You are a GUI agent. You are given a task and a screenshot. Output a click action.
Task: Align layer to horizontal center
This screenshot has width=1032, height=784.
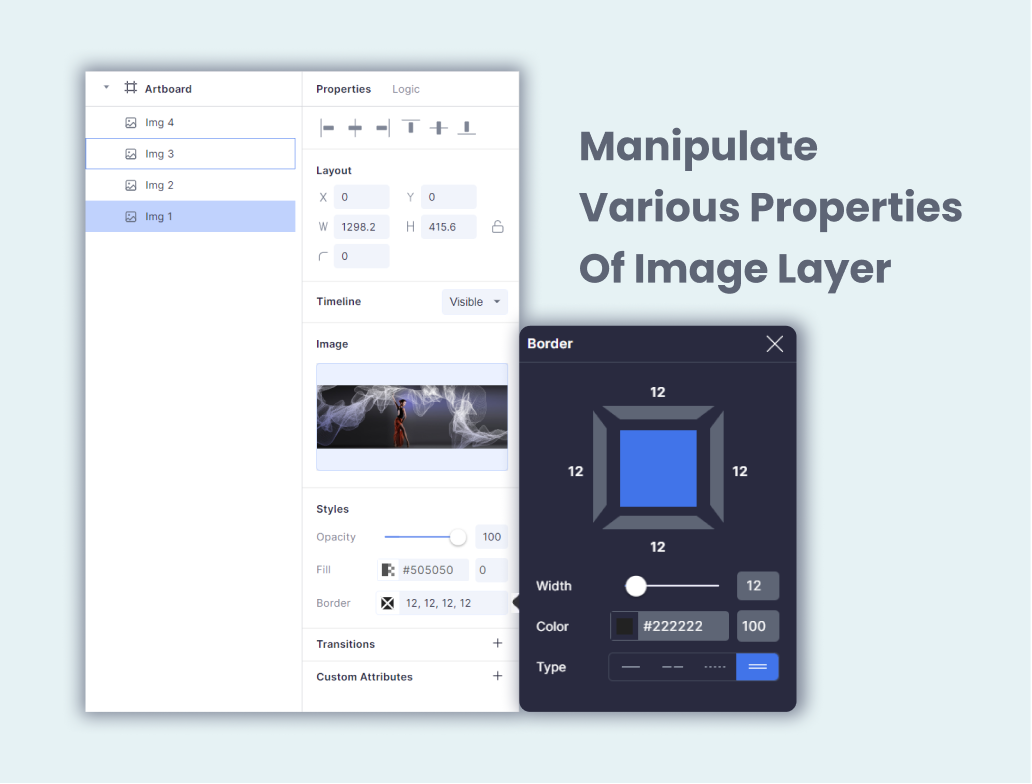(355, 128)
